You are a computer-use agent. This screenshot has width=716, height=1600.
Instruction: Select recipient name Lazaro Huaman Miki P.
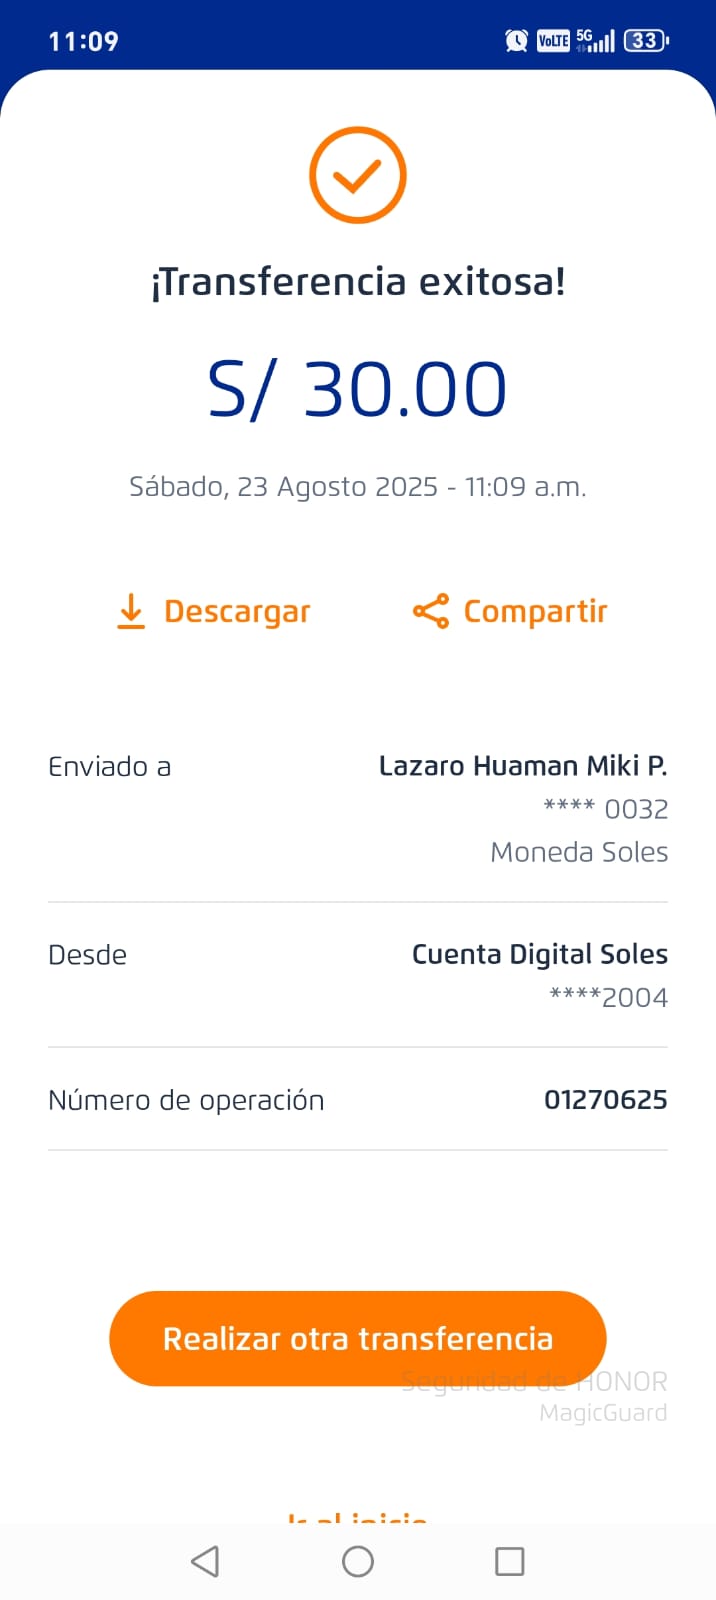[522, 766]
